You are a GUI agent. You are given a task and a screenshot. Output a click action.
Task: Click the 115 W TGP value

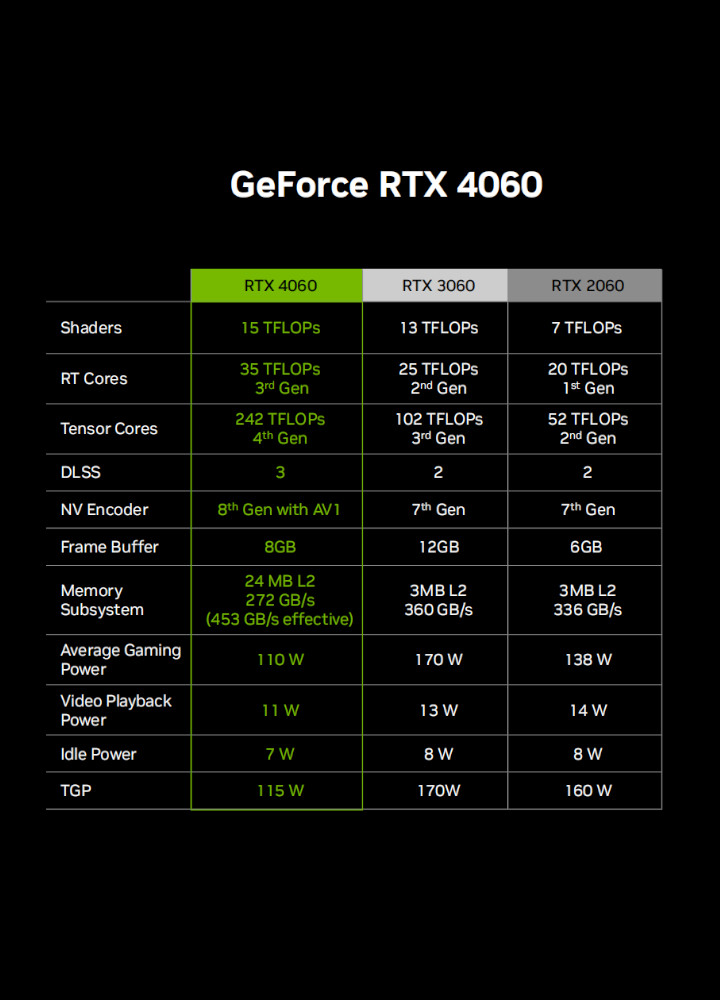coord(280,791)
